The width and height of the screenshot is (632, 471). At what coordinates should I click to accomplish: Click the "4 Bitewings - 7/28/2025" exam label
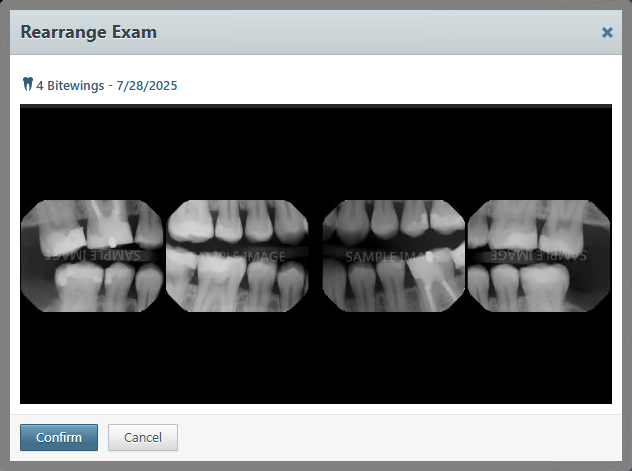click(106, 86)
